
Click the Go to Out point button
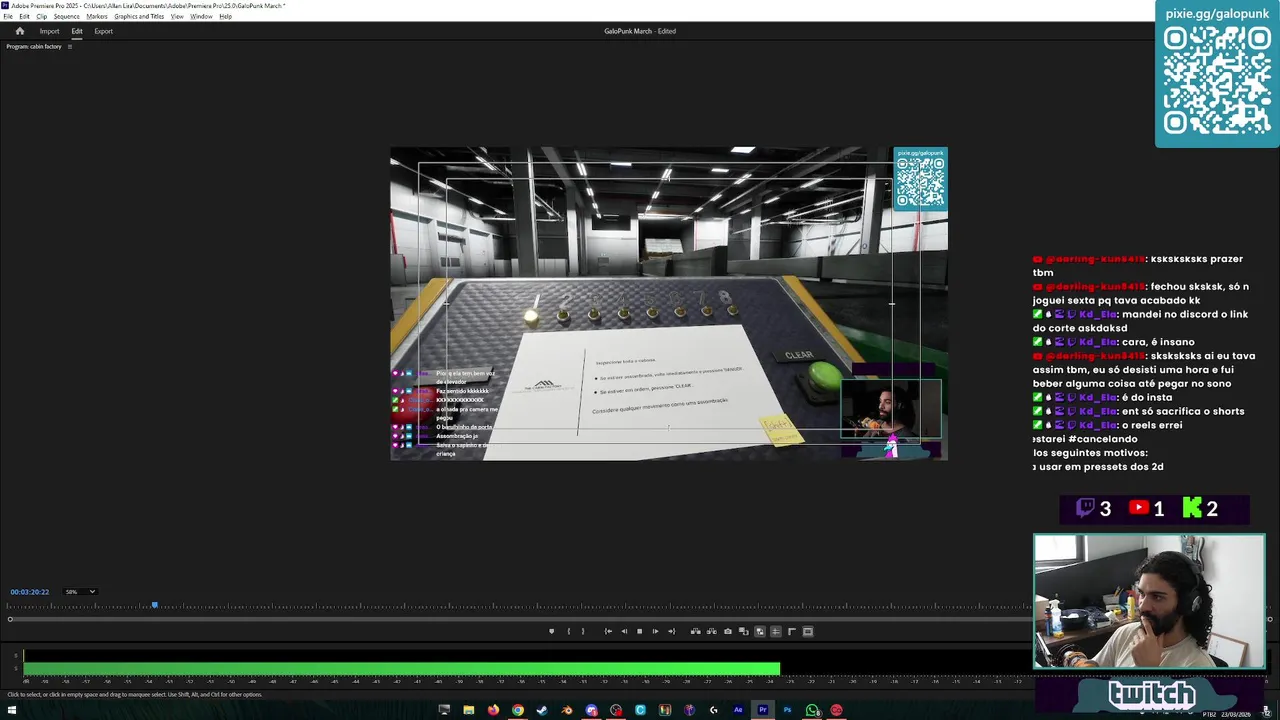tap(672, 631)
